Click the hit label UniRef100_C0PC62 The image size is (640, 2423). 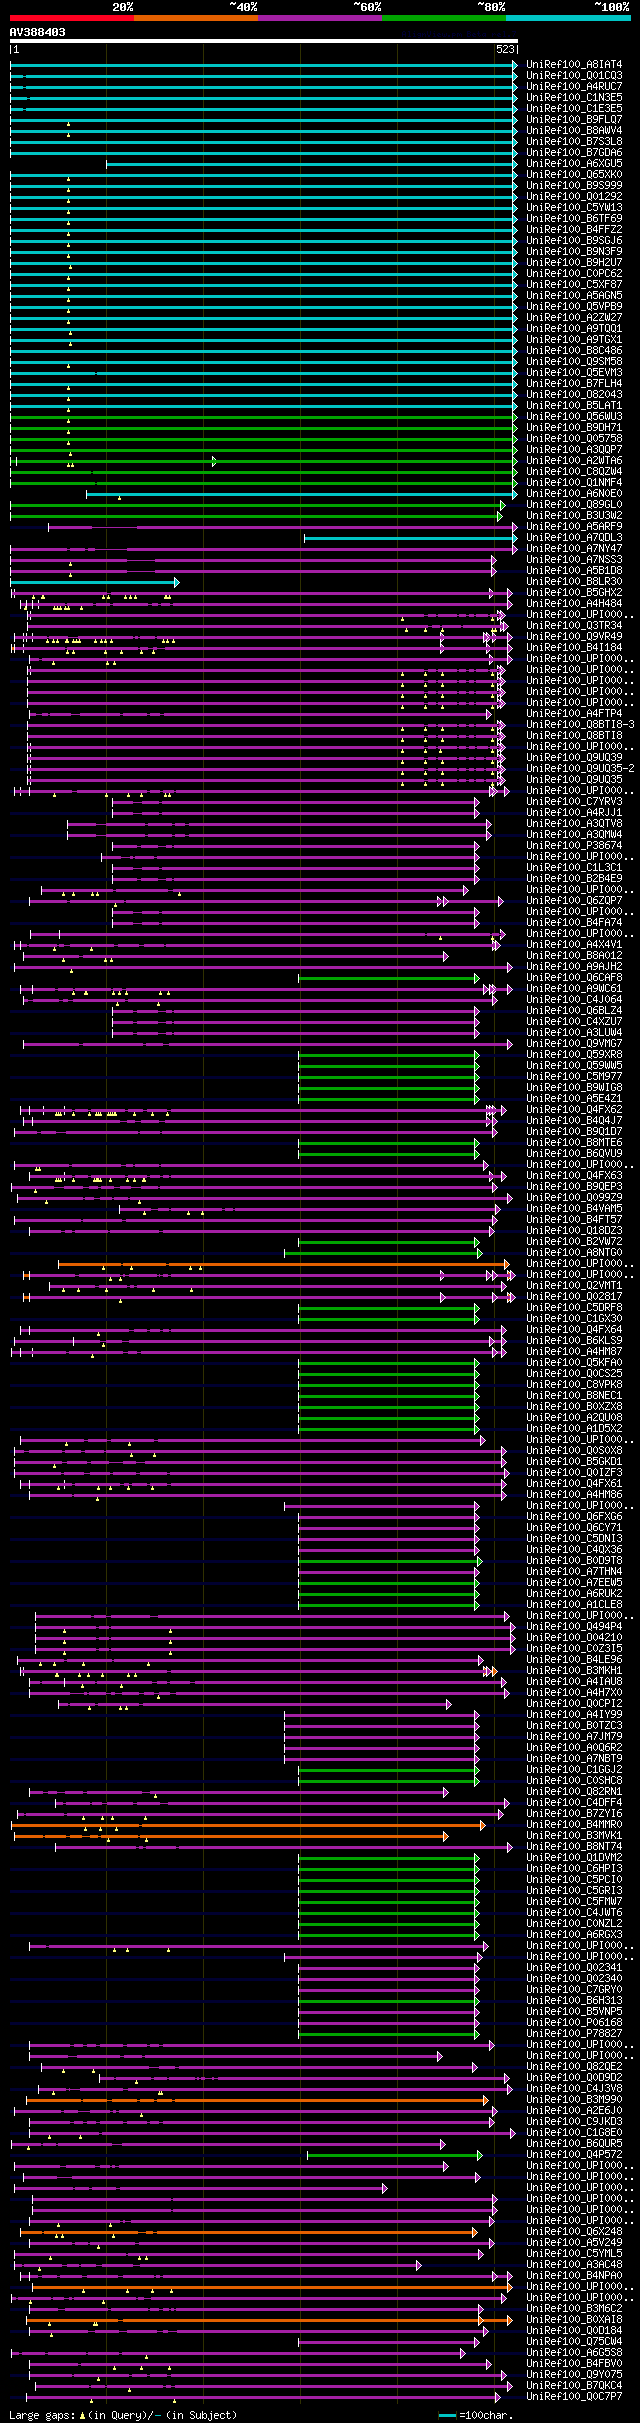tap(574, 274)
